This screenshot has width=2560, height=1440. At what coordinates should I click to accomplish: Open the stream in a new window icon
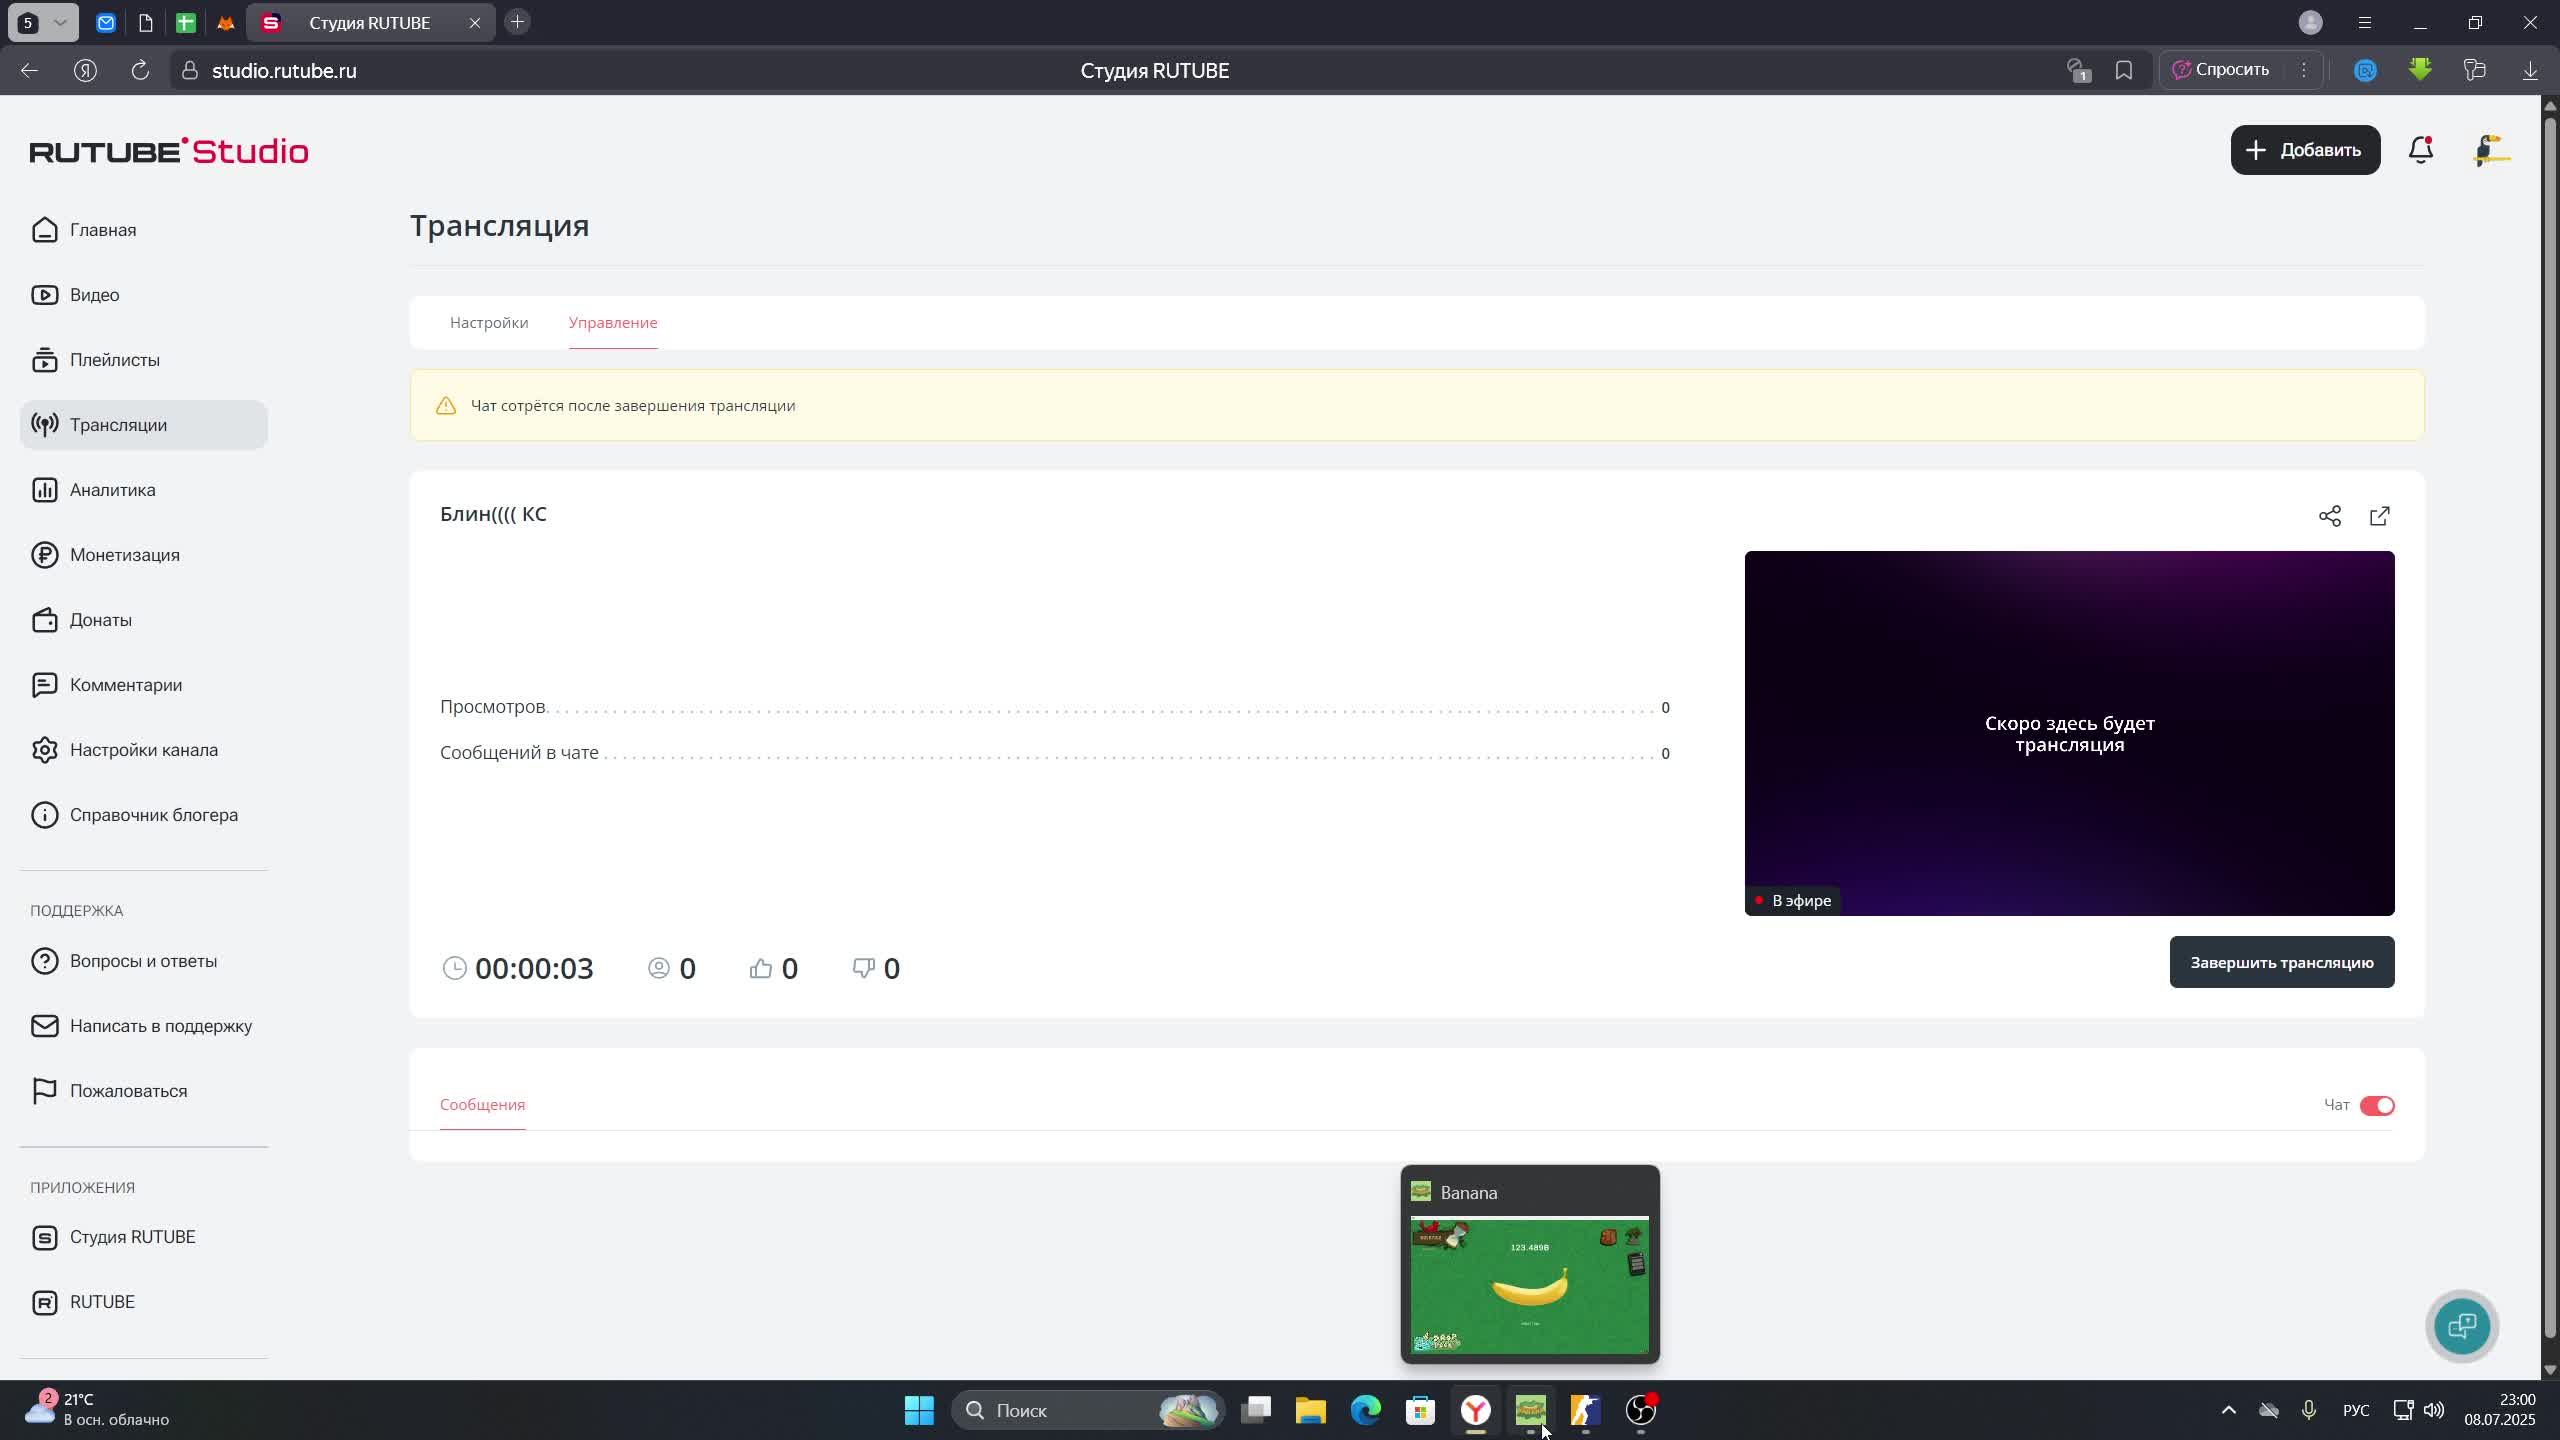(x=2380, y=516)
